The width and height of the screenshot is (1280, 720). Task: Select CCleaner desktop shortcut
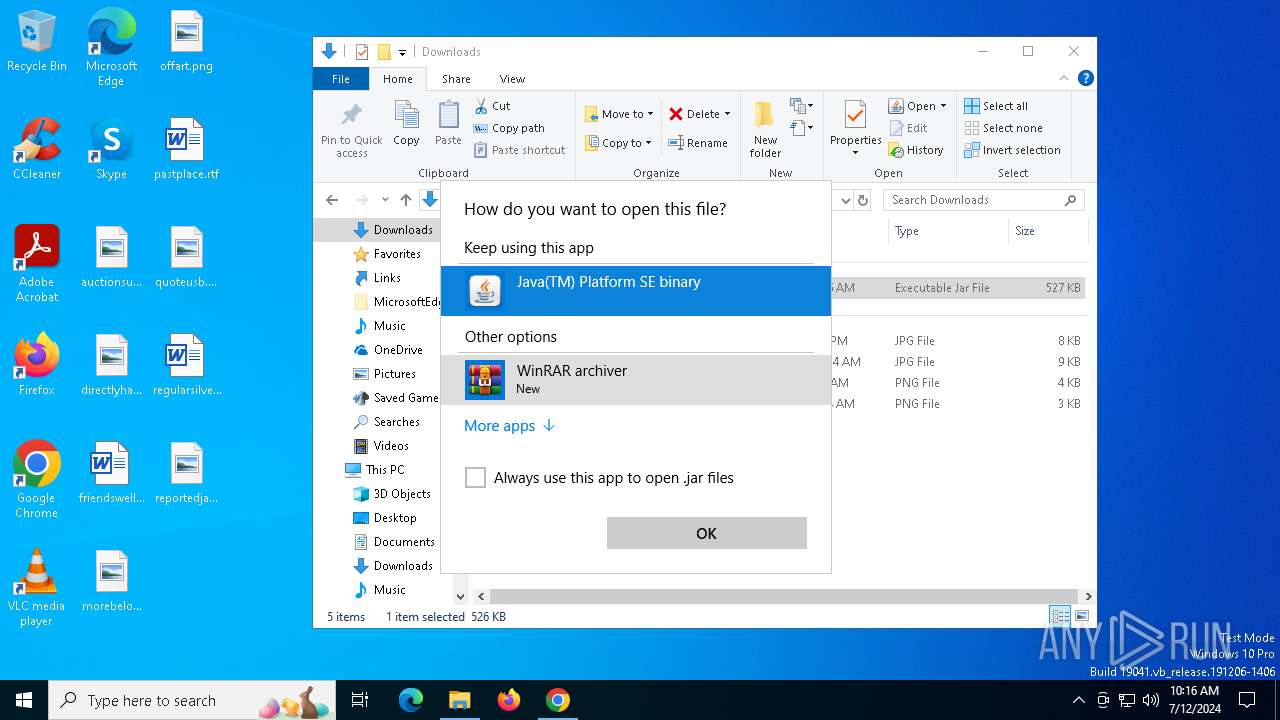37,149
